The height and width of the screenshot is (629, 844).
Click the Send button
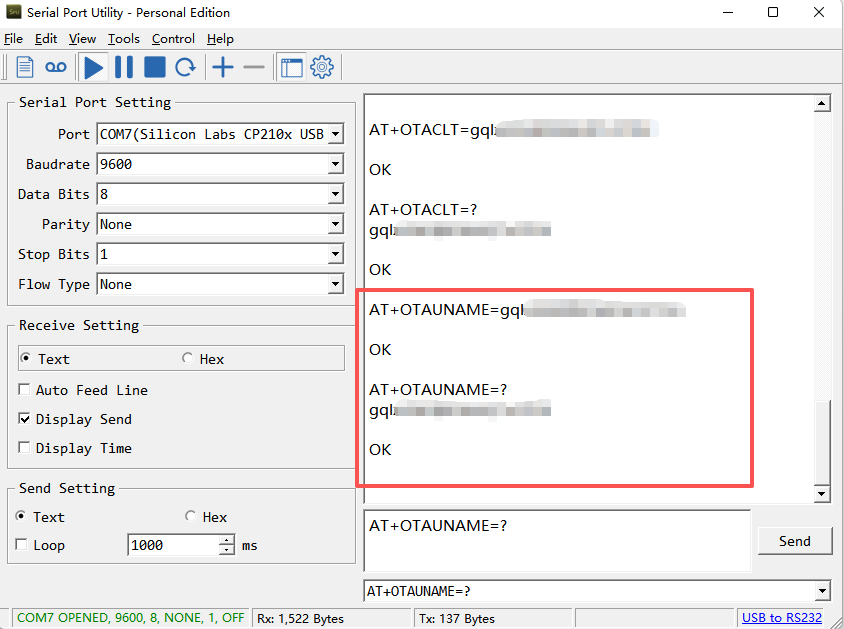point(794,541)
